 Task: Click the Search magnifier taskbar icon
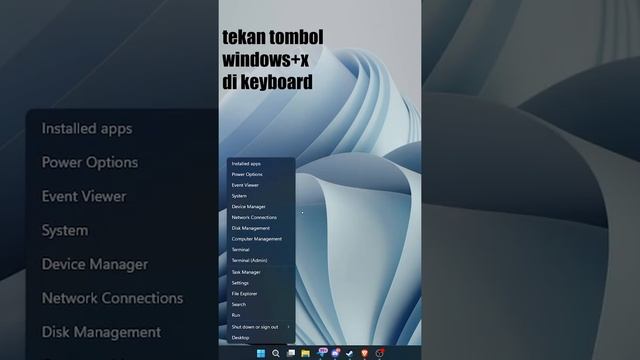pos(276,353)
